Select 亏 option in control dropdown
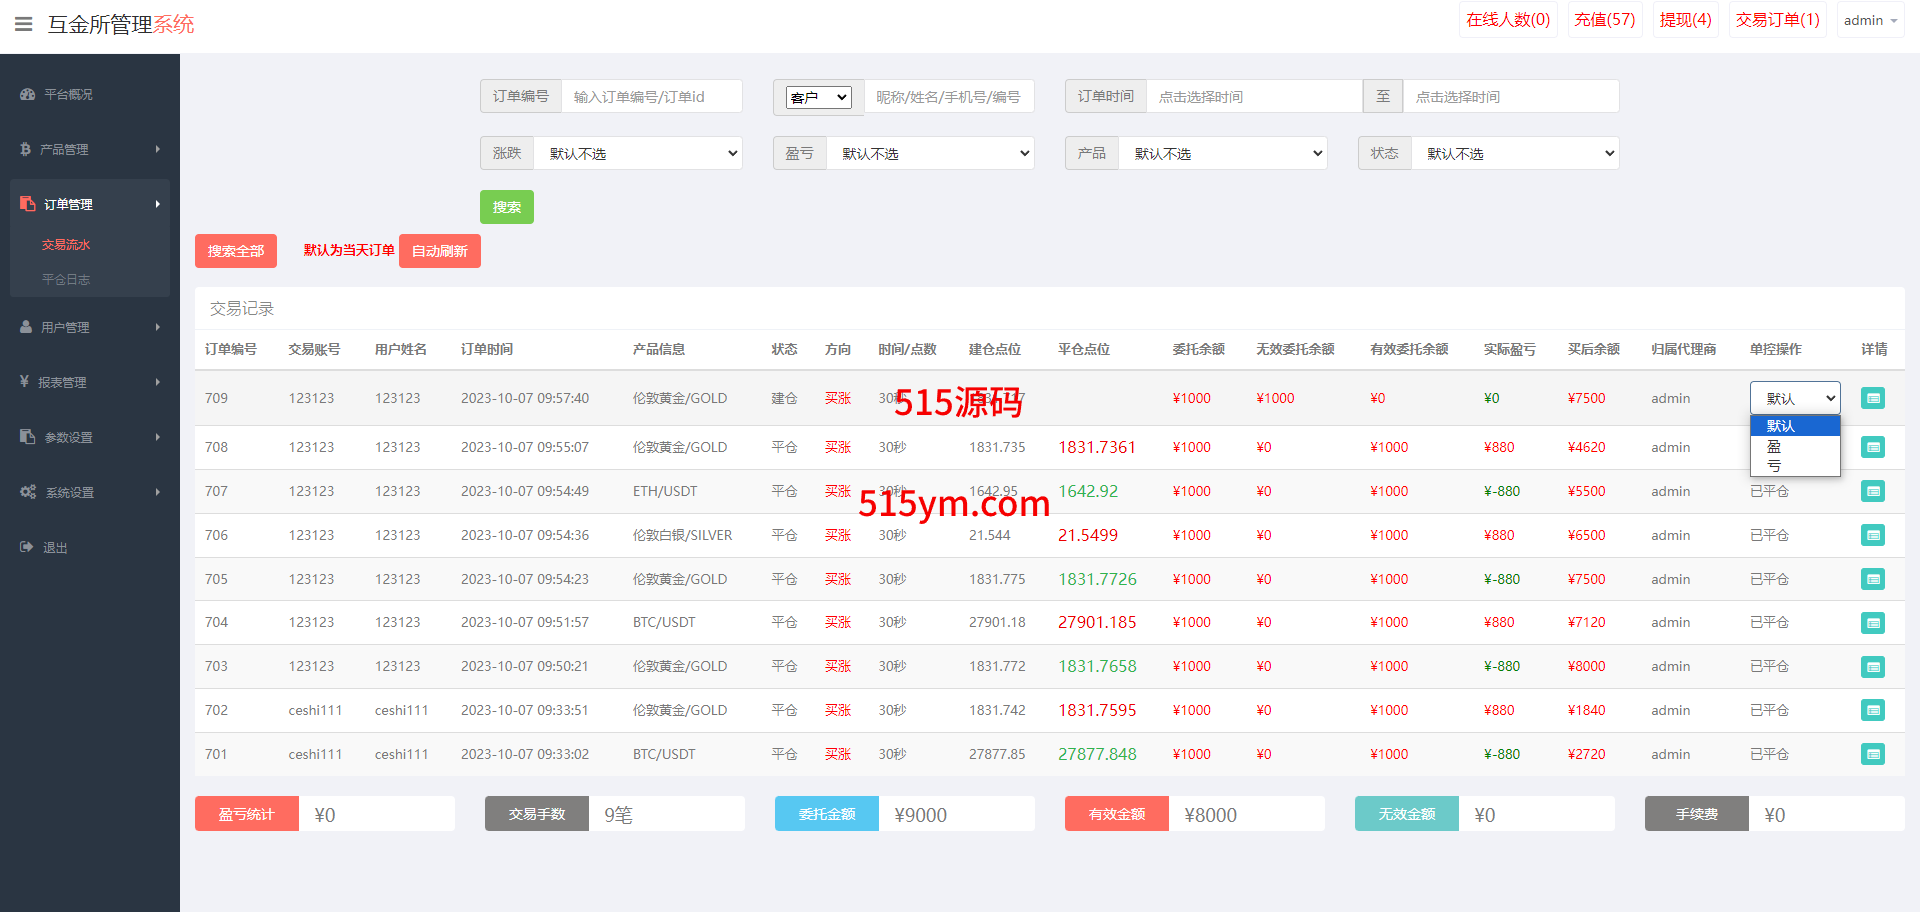The image size is (1920, 912). [1774, 466]
